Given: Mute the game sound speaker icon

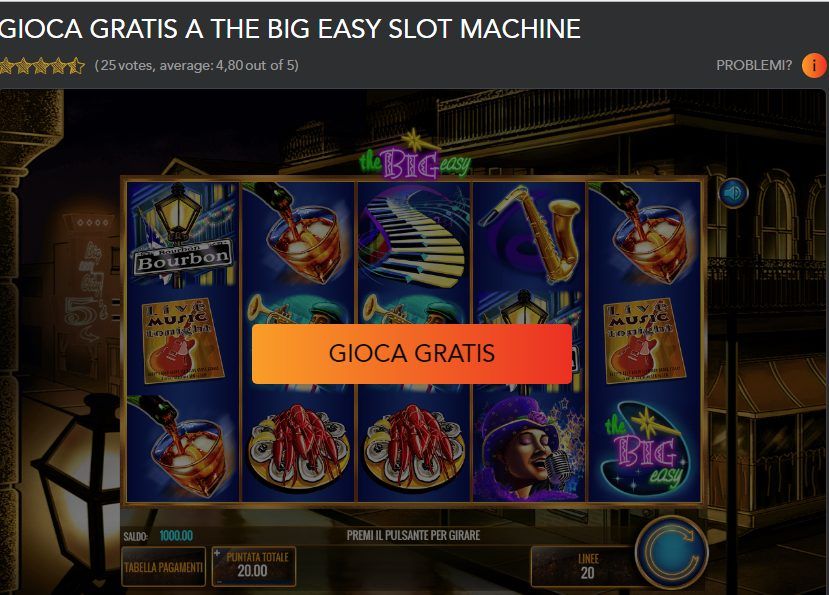Looking at the screenshot, I should [733, 193].
